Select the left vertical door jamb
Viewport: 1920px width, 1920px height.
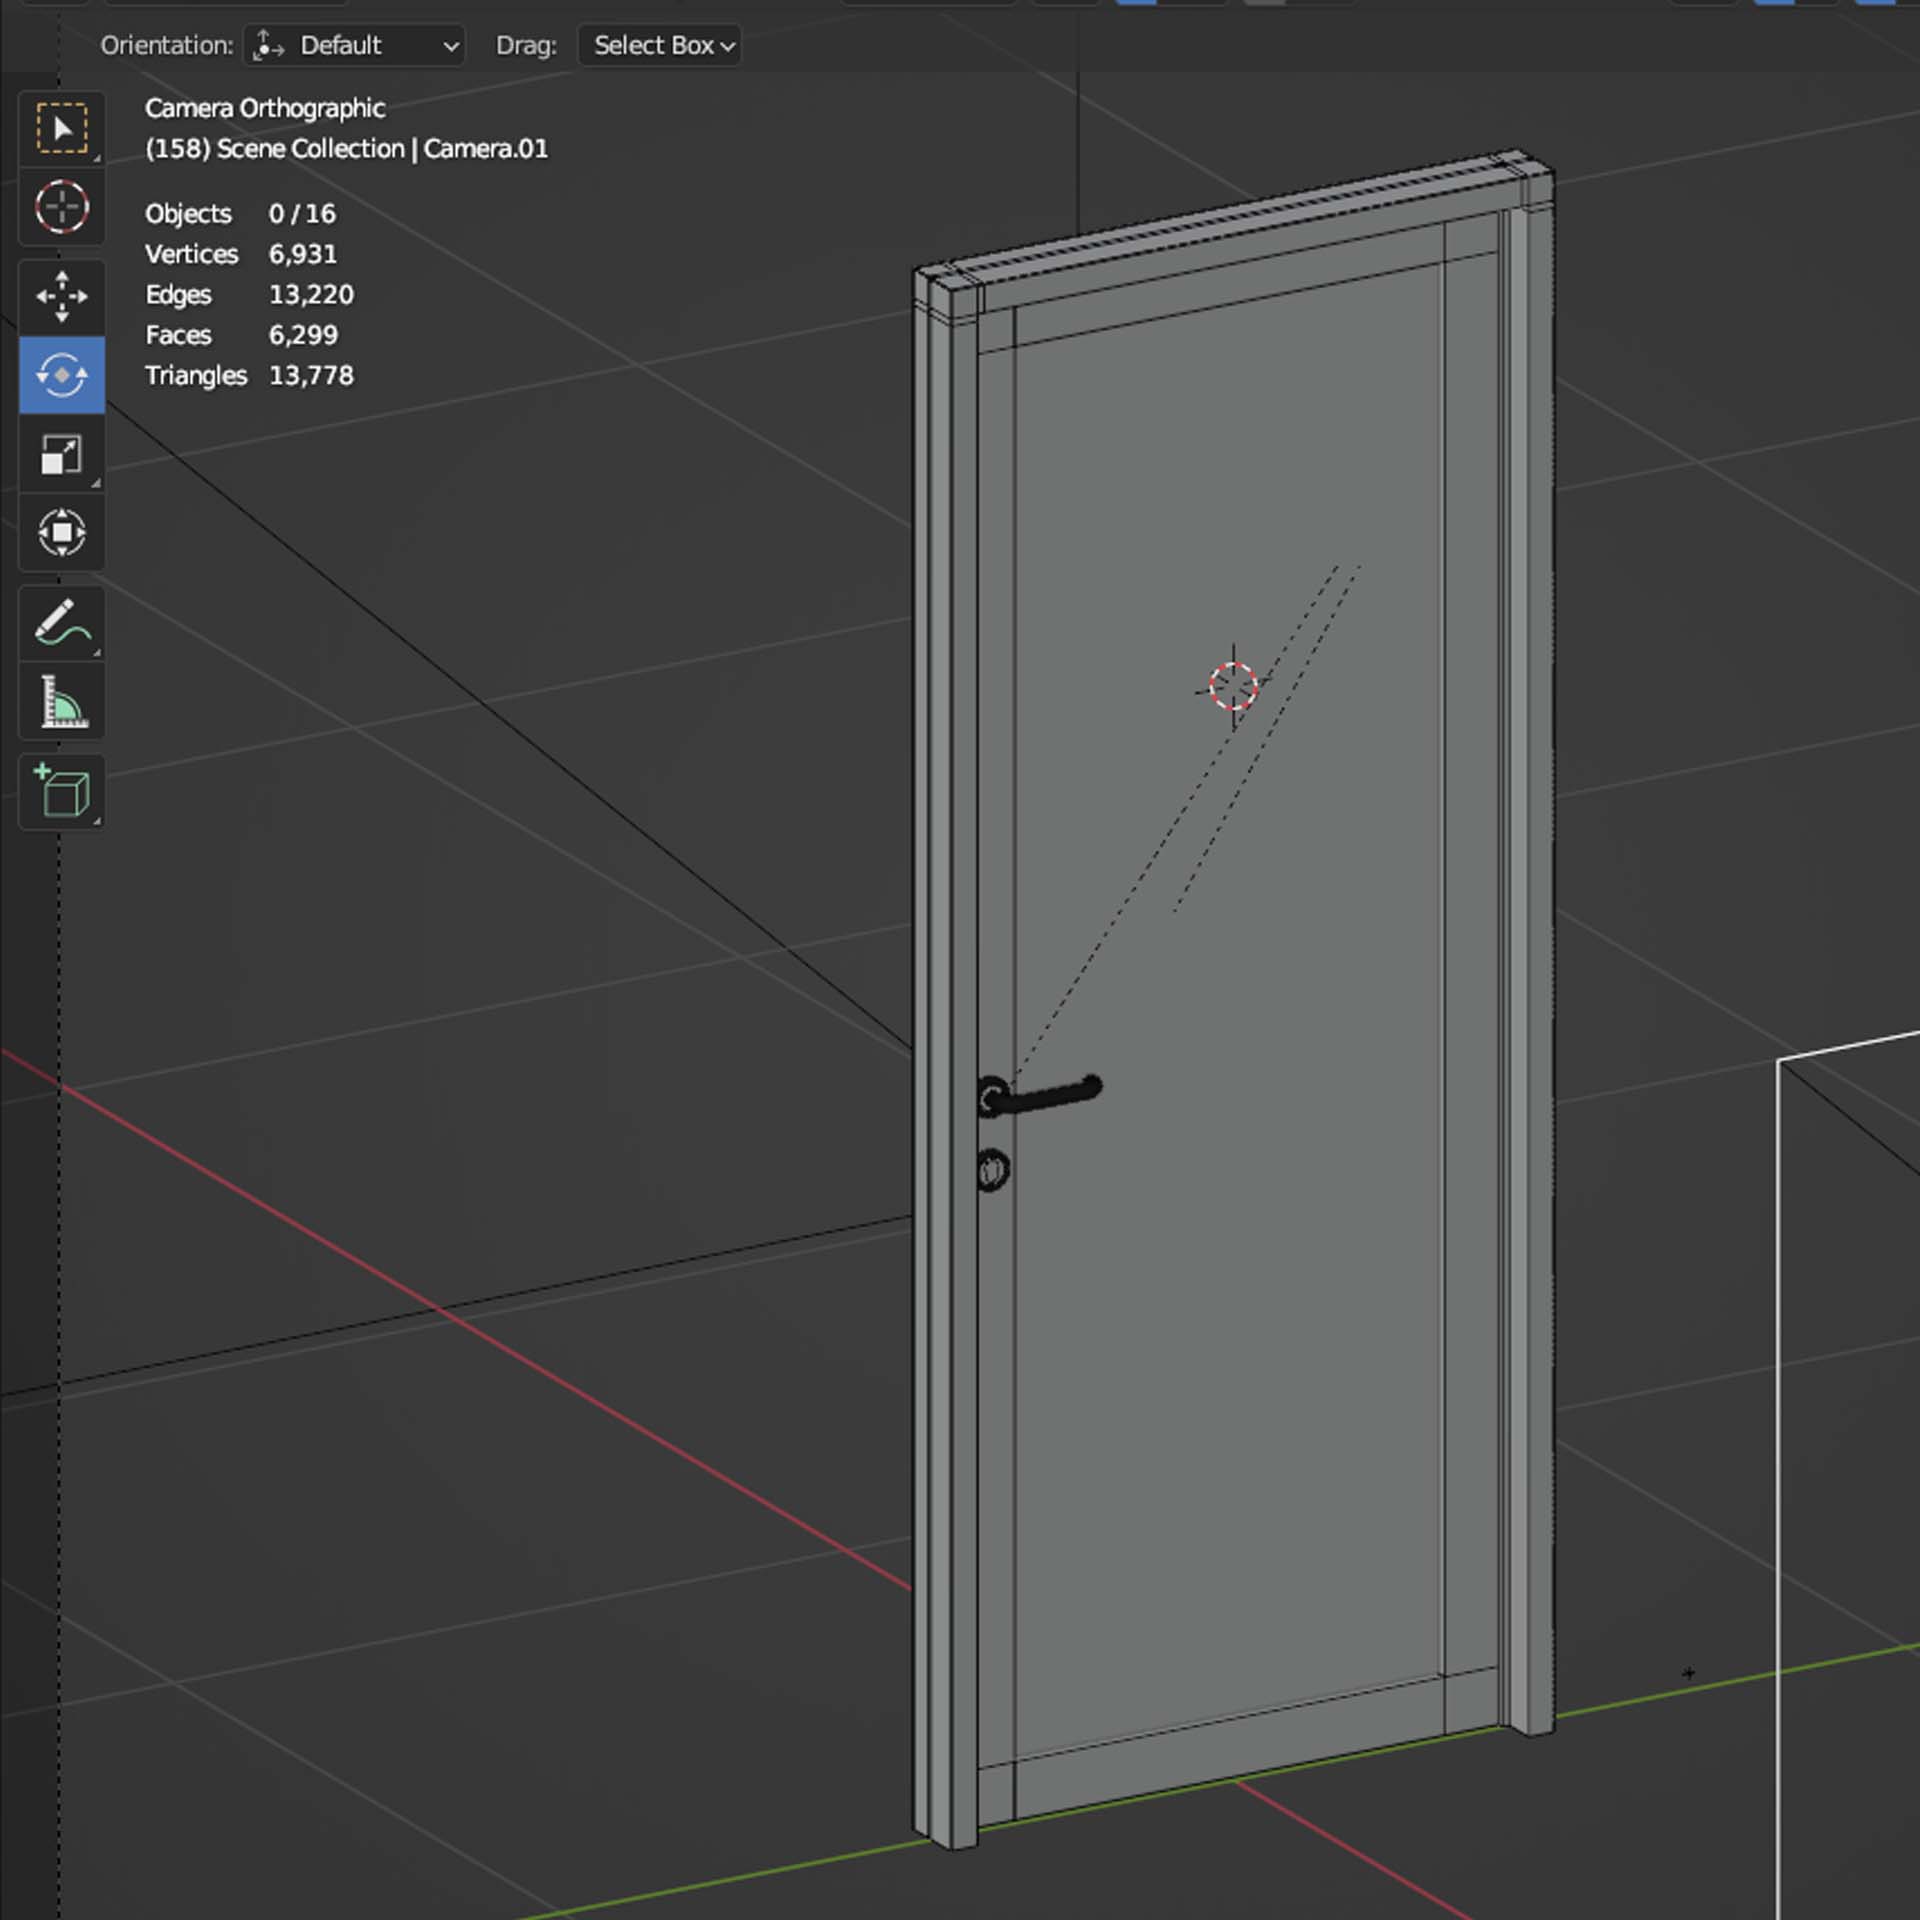click(944, 1000)
